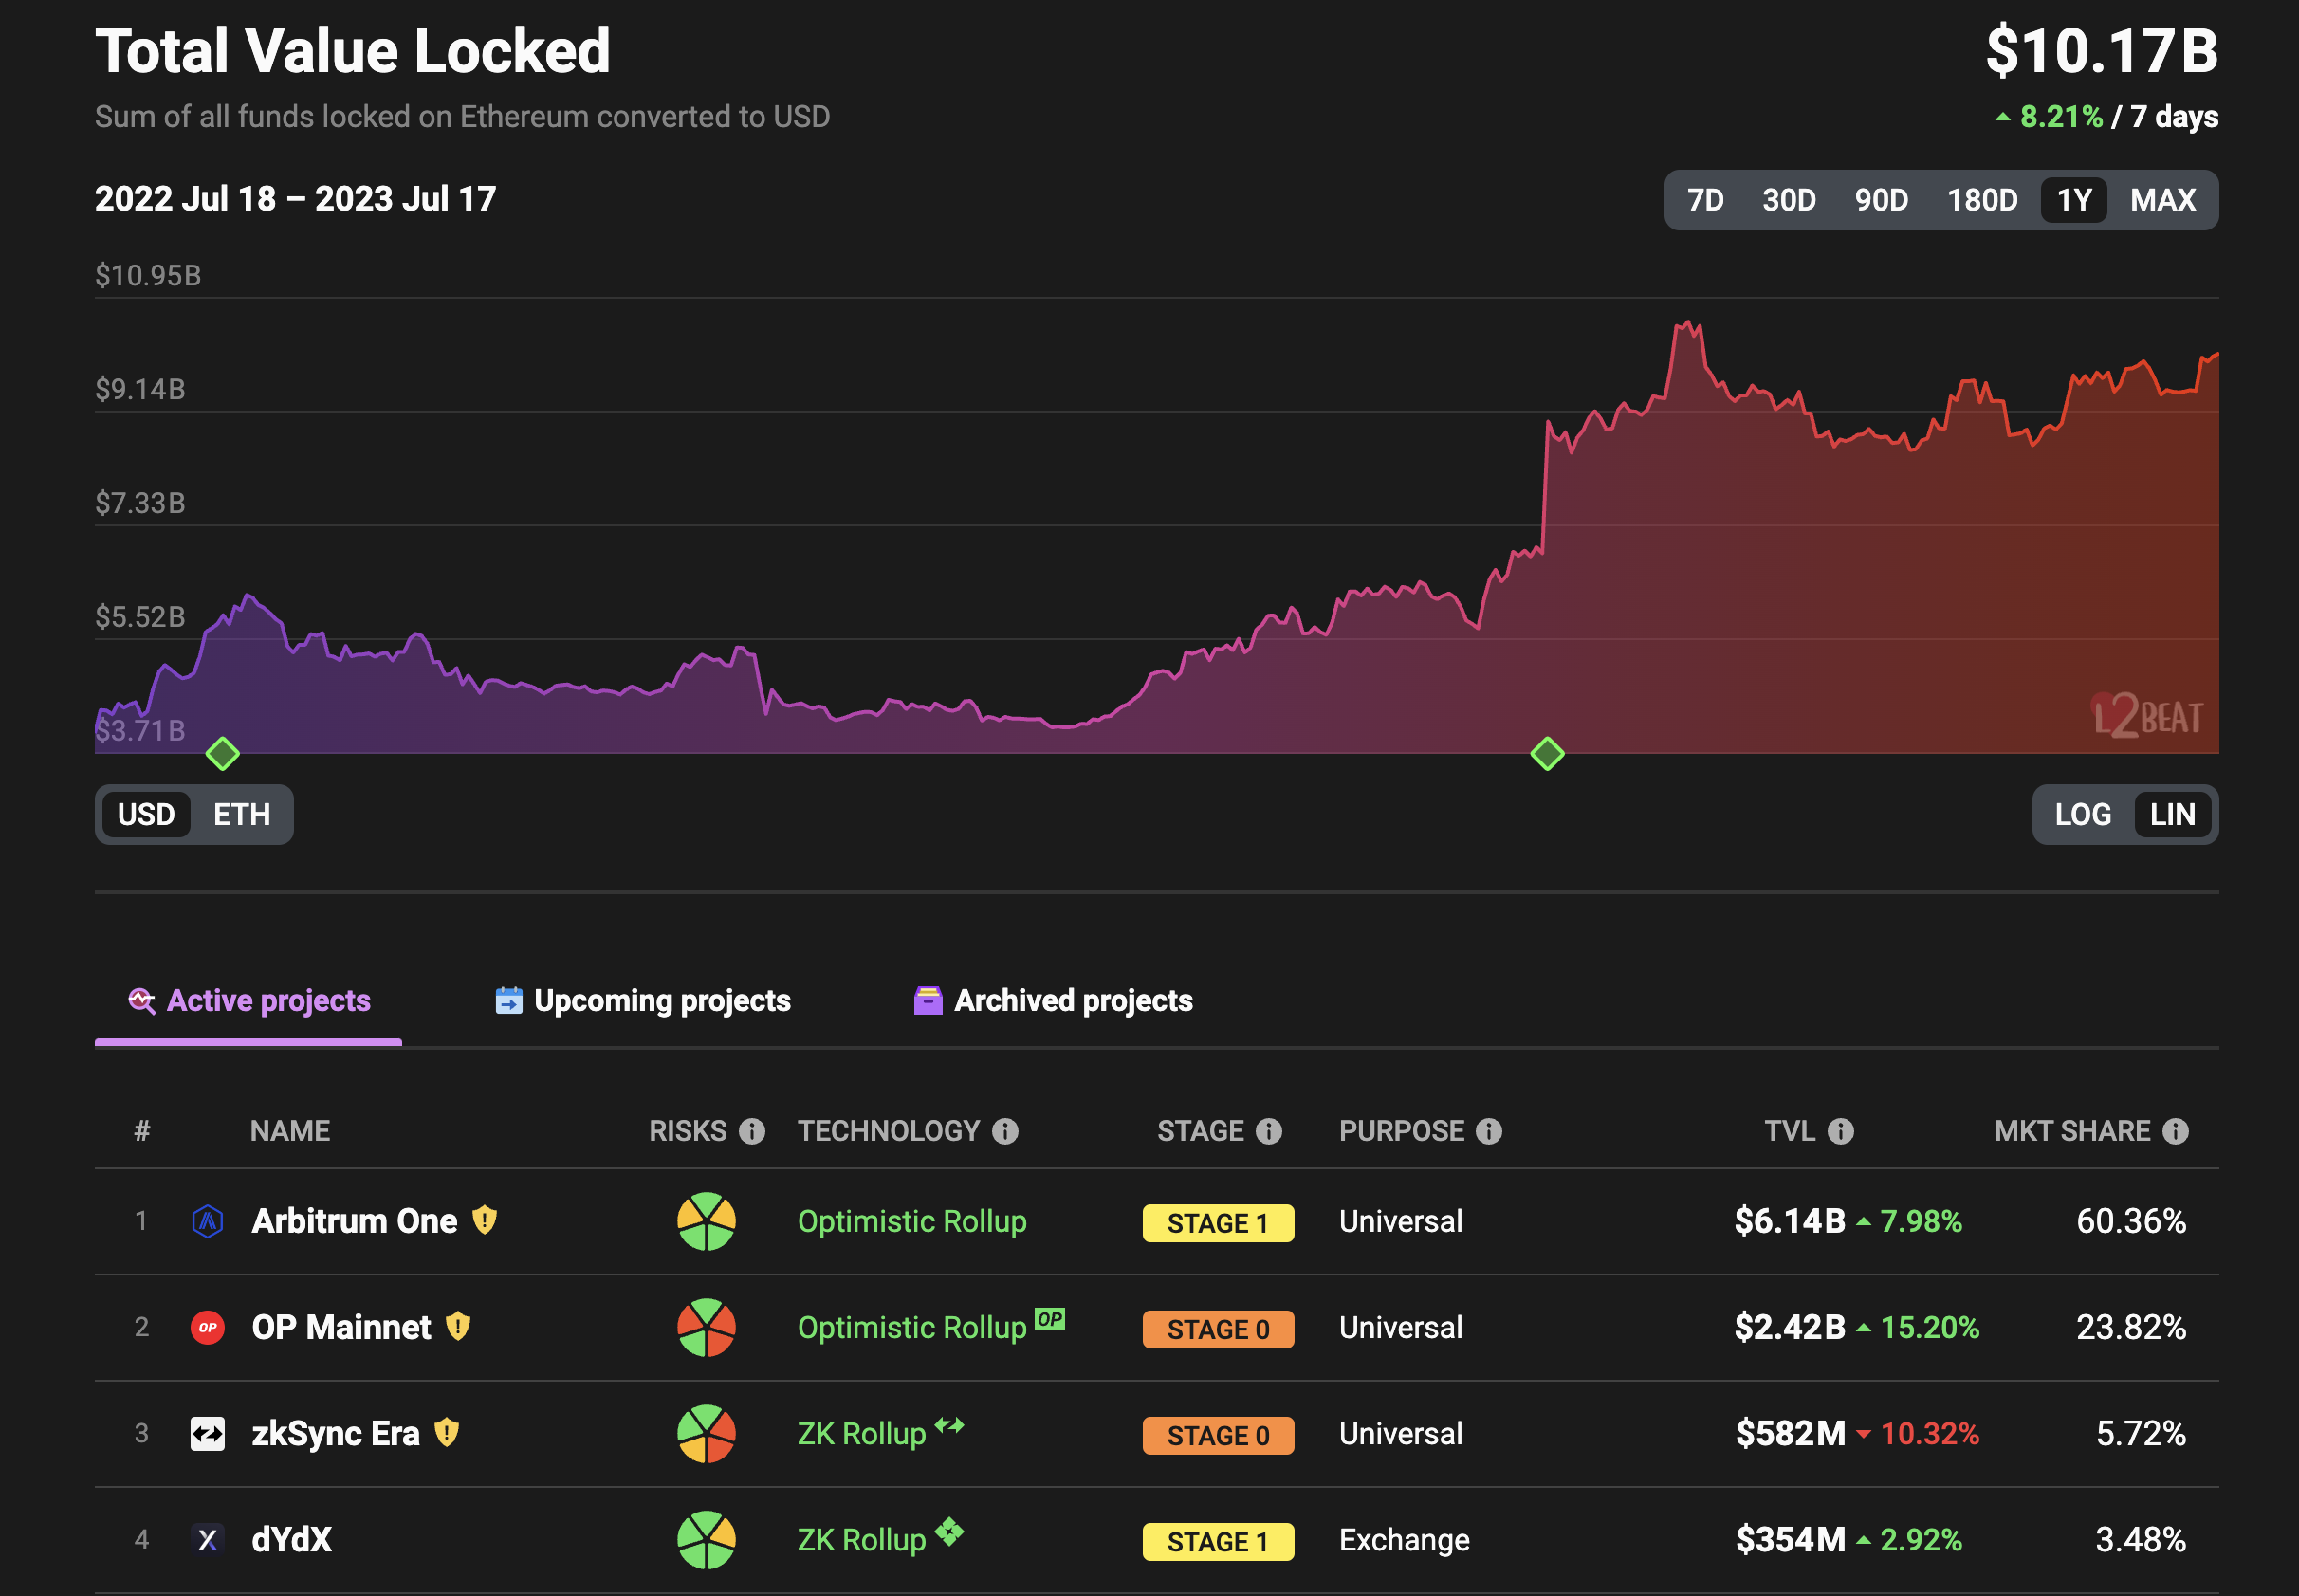Screen dimensions: 2299x1596
Task: Click the $2.42B TVL value
Action: (x=1790, y=1328)
